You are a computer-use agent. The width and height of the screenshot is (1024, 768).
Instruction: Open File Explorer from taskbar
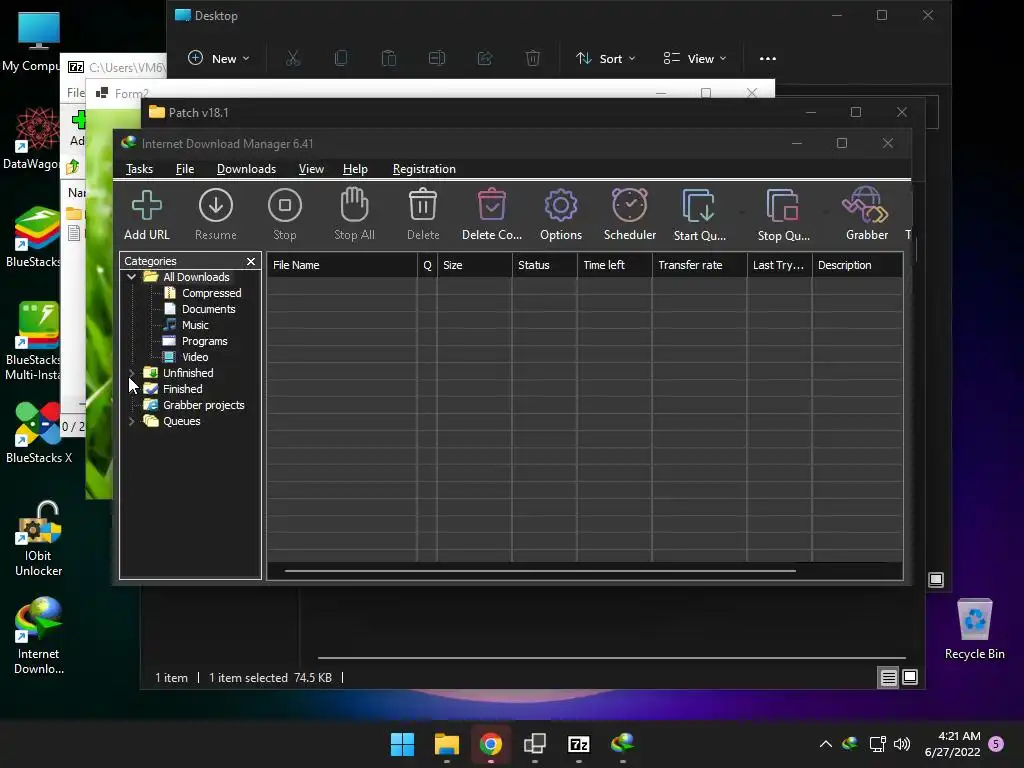click(x=447, y=744)
